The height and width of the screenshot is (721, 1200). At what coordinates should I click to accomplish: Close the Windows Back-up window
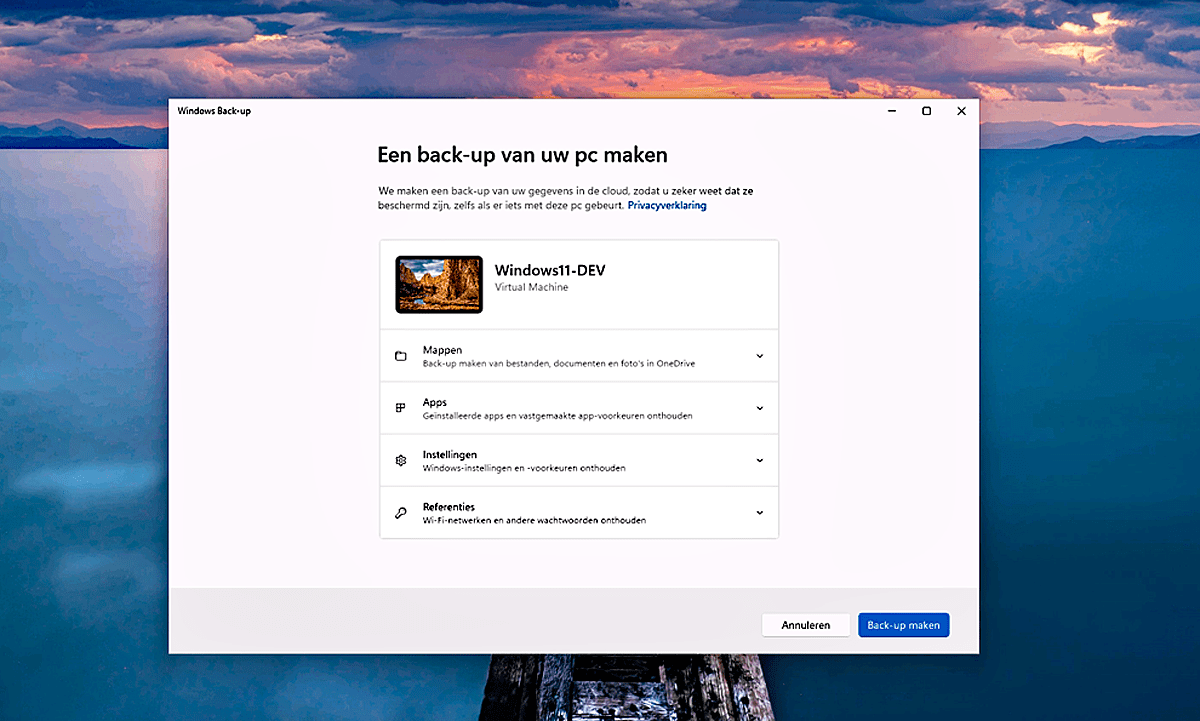tap(961, 111)
